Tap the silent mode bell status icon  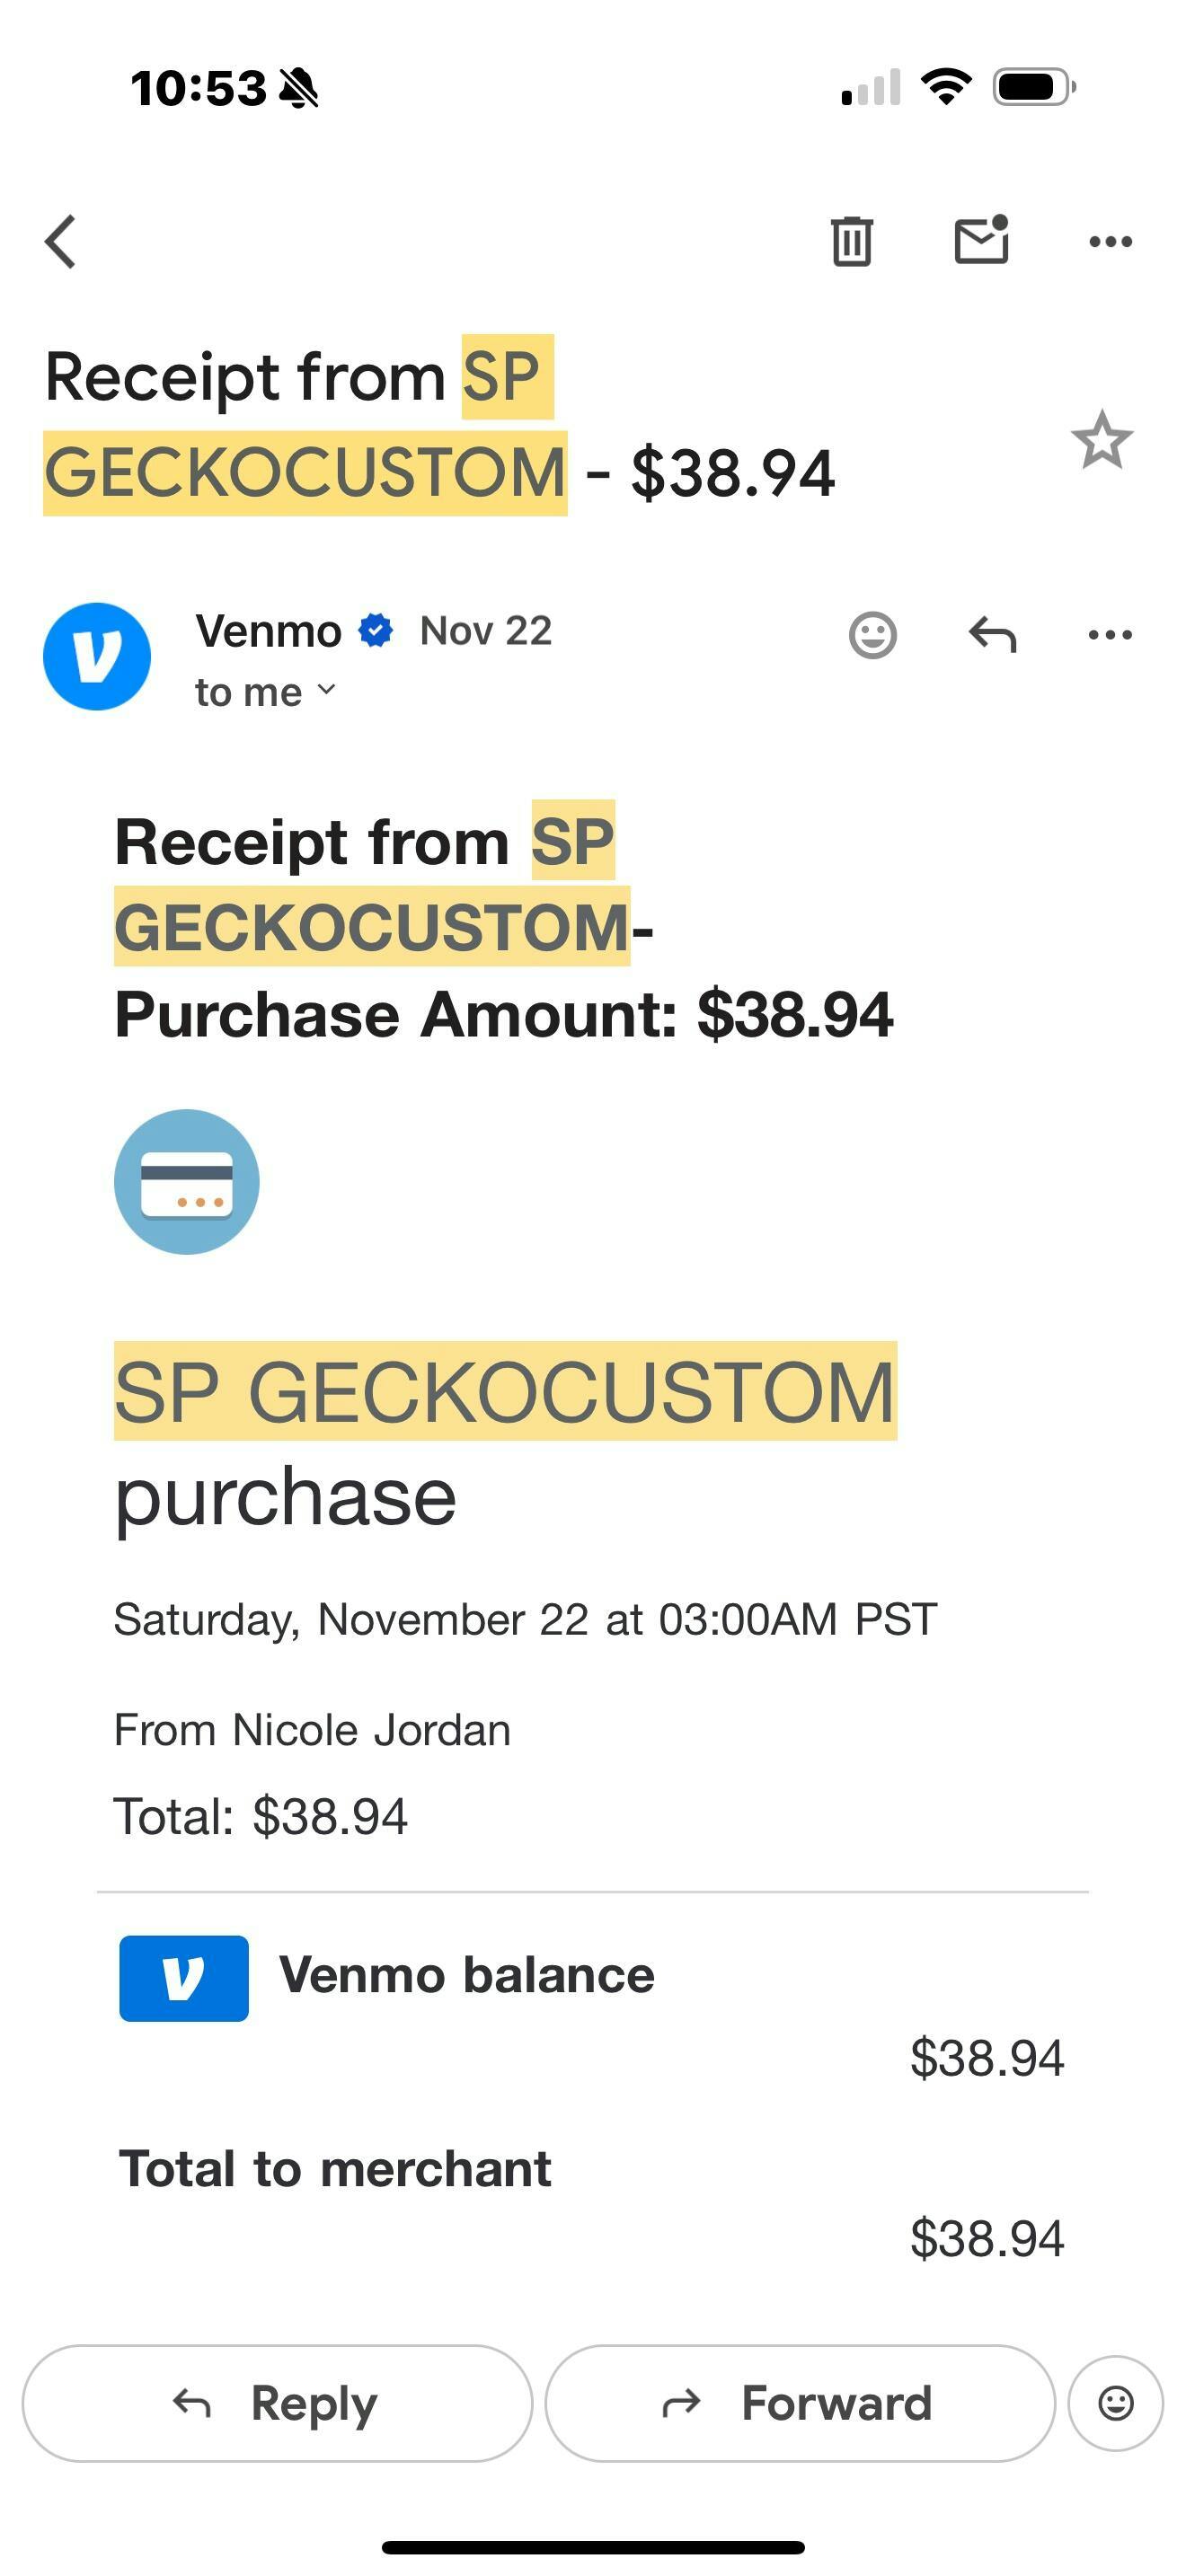pyautogui.click(x=298, y=88)
